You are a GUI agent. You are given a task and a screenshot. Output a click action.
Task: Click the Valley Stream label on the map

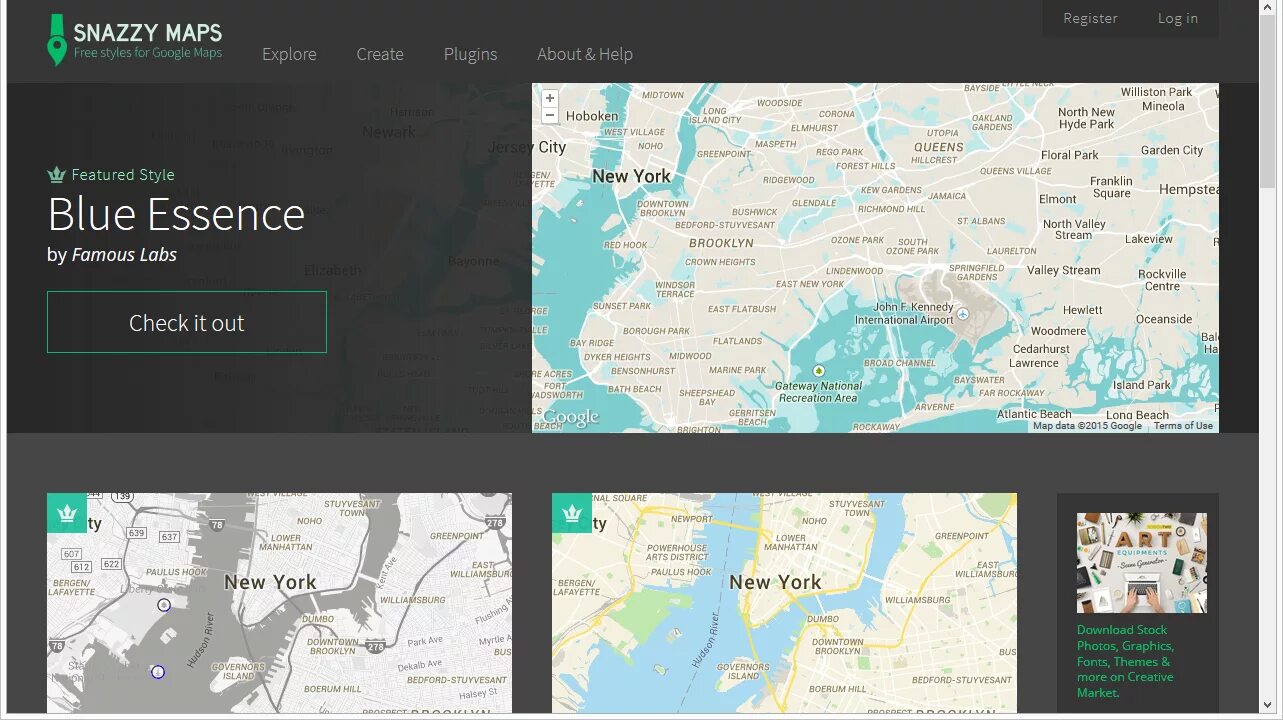click(x=1063, y=270)
